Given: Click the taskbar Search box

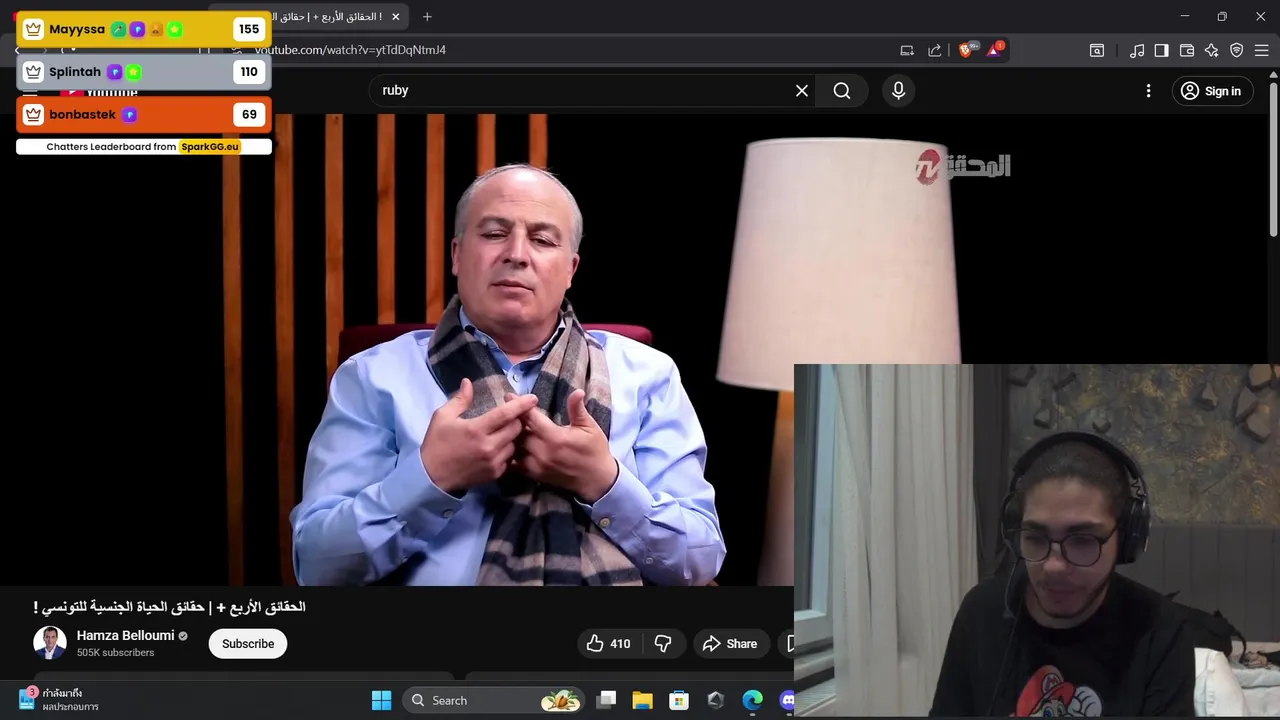Looking at the screenshot, I should click(x=493, y=701).
